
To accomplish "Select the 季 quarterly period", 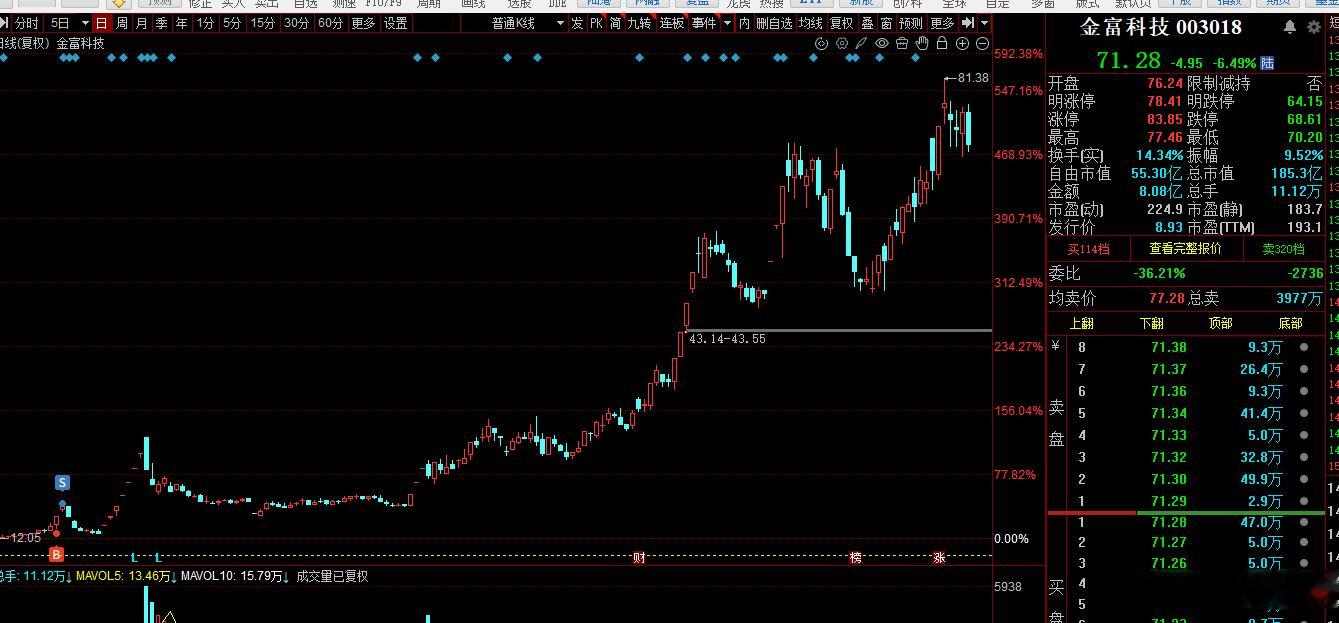I will click(x=162, y=23).
